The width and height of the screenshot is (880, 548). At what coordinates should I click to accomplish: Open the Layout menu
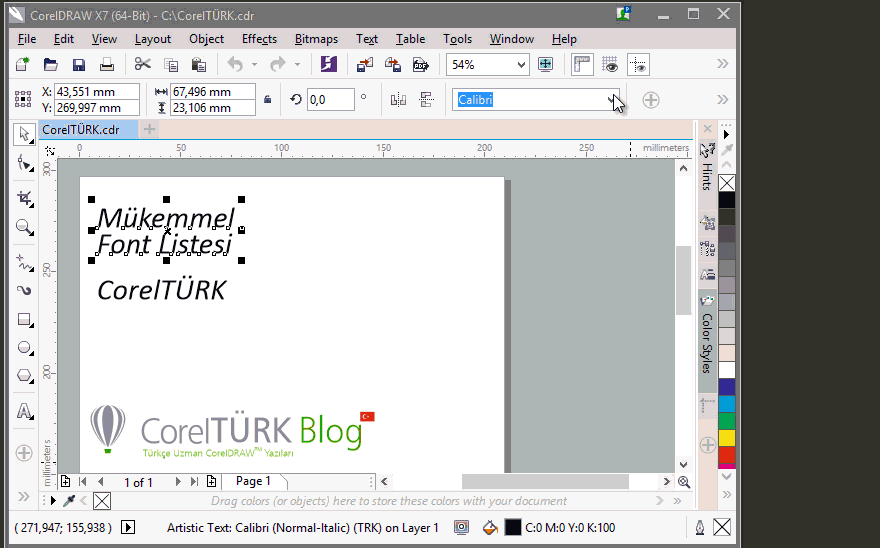click(153, 39)
